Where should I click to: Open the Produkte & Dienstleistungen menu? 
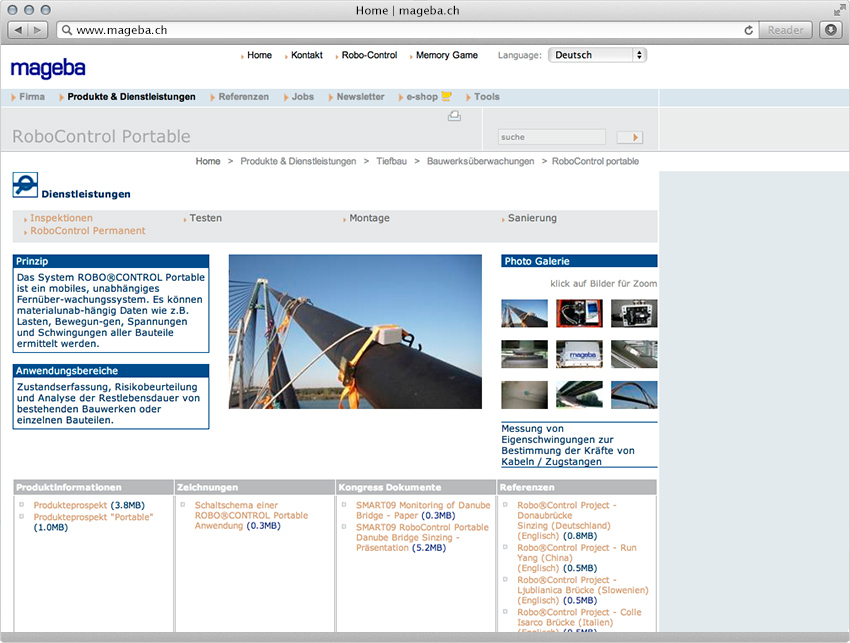(131, 97)
